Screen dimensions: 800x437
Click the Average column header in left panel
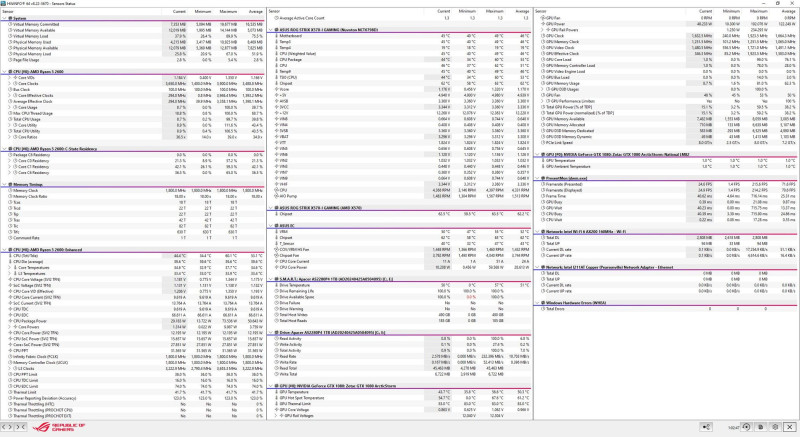[x=255, y=11]
